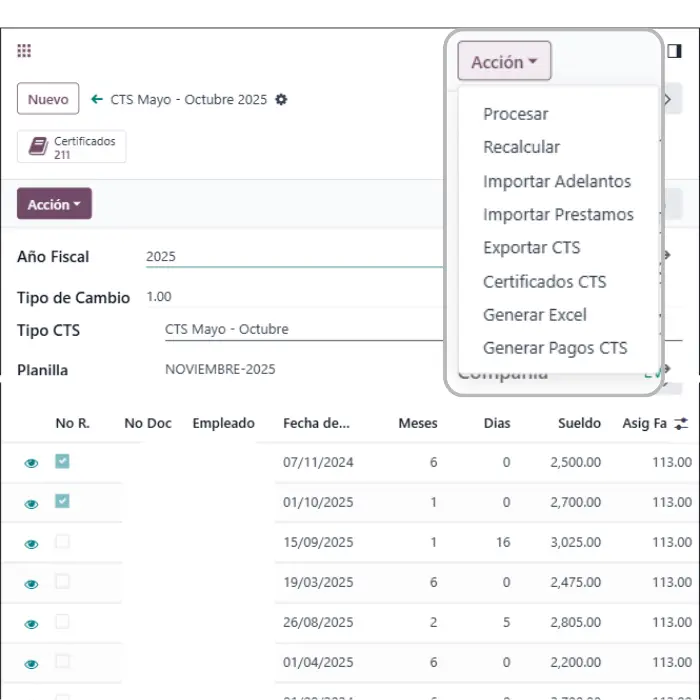Choose Generar Excel menu option

pos(534,315)
